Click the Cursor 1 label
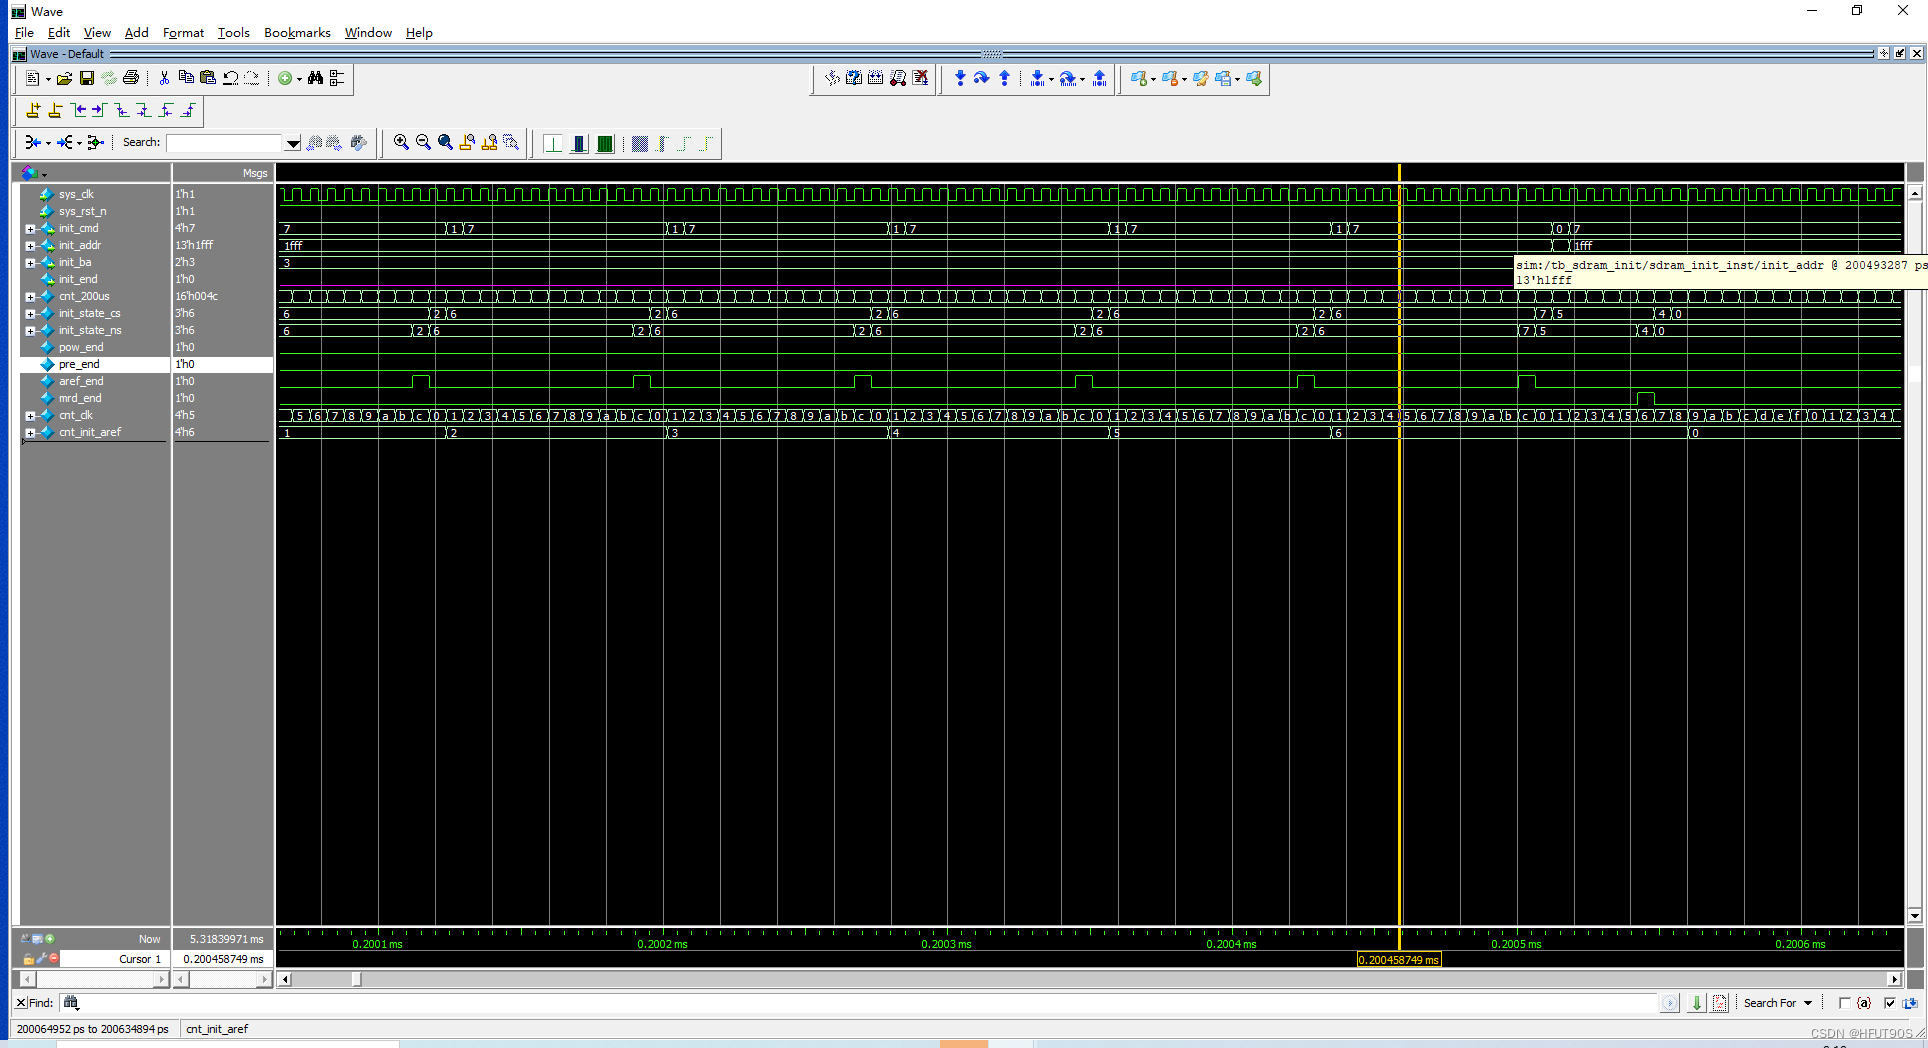 coord(140,959)
